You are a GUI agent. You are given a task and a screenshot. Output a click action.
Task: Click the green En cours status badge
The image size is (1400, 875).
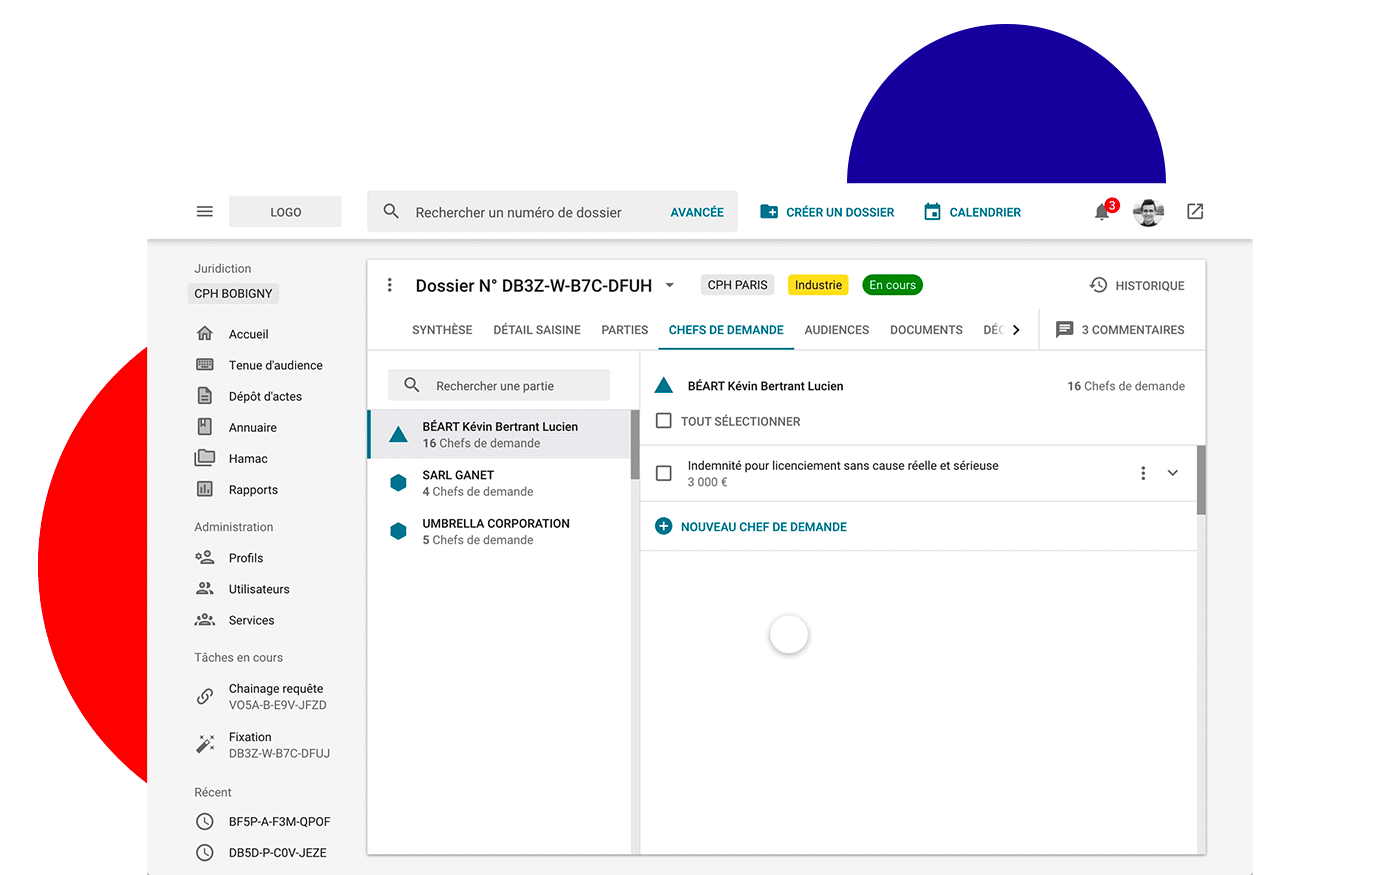click(892, 285)
